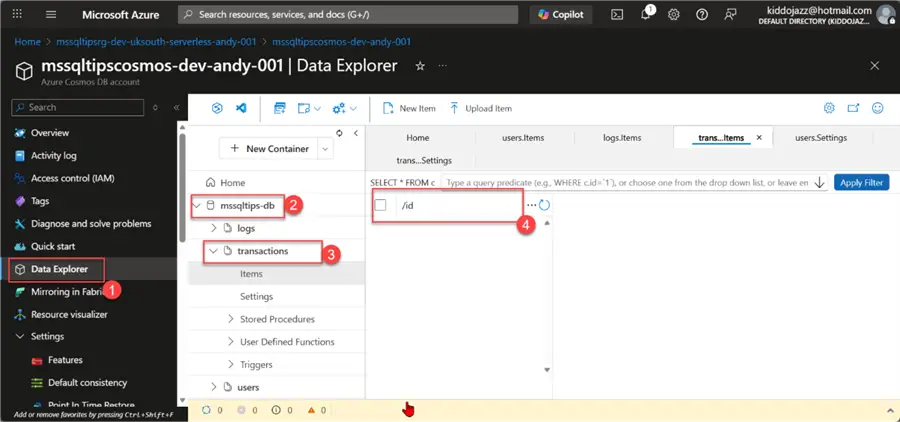The image size is (900, 422).
Task: Open the more options ellipsis beside title
Action: [443, 66]
